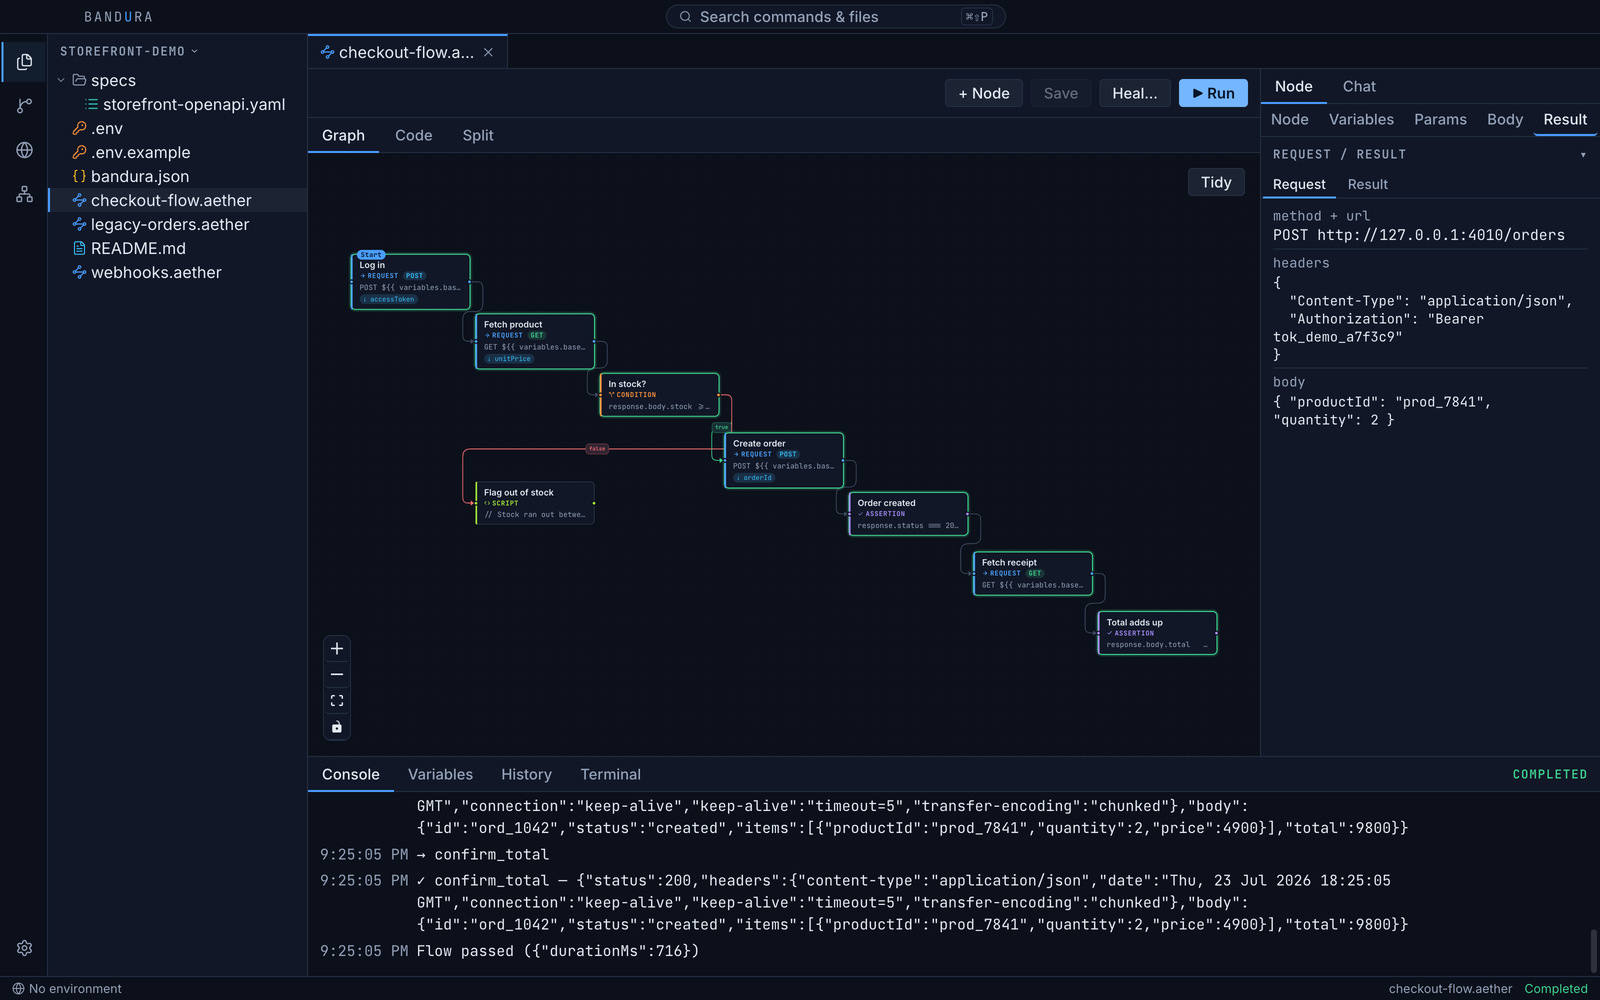Image resolution: width=1600 pixels, height=1000 pixels.
Task: Focus the Search commands & files field
Action: (835, 17)
